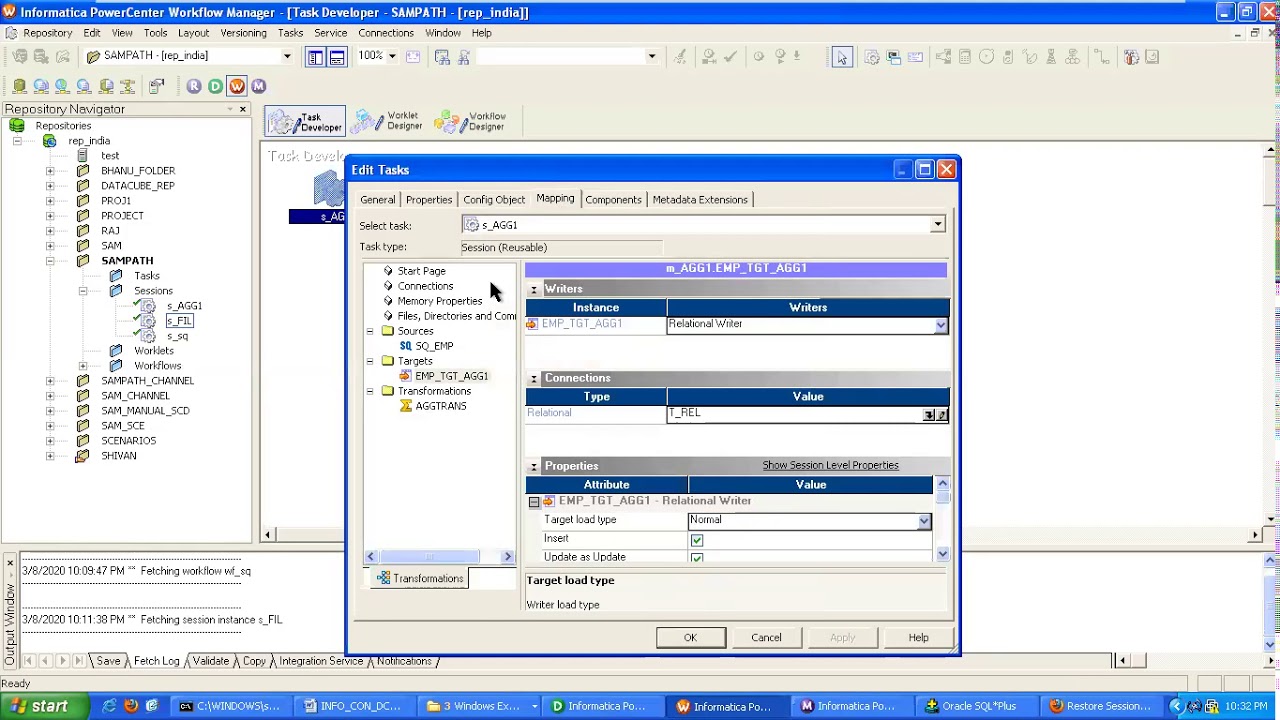The image size is (1280, 720).
Task: Collapse the Connections section in mapping pane
Action: pos(534,379)
